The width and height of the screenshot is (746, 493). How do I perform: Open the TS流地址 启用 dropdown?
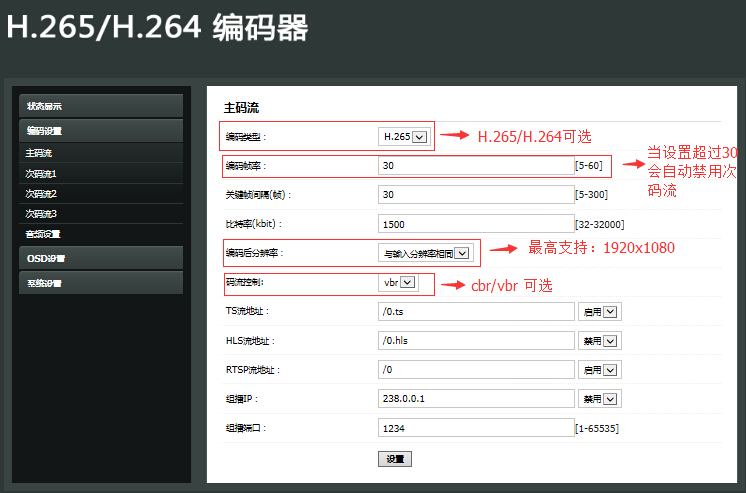(x=599, y=312)
